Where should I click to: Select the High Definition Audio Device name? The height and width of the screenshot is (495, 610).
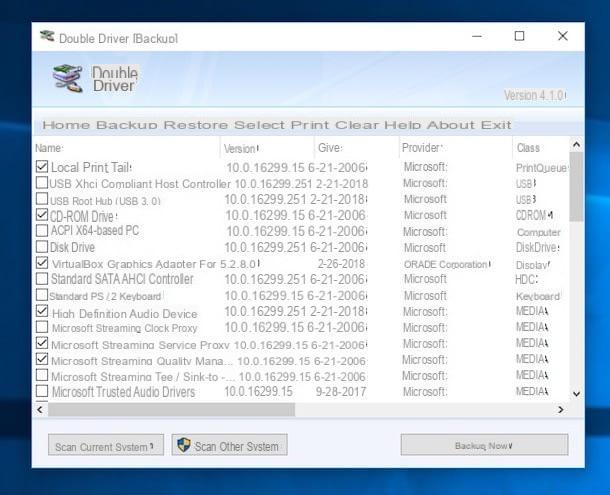[x=124, y=314]
